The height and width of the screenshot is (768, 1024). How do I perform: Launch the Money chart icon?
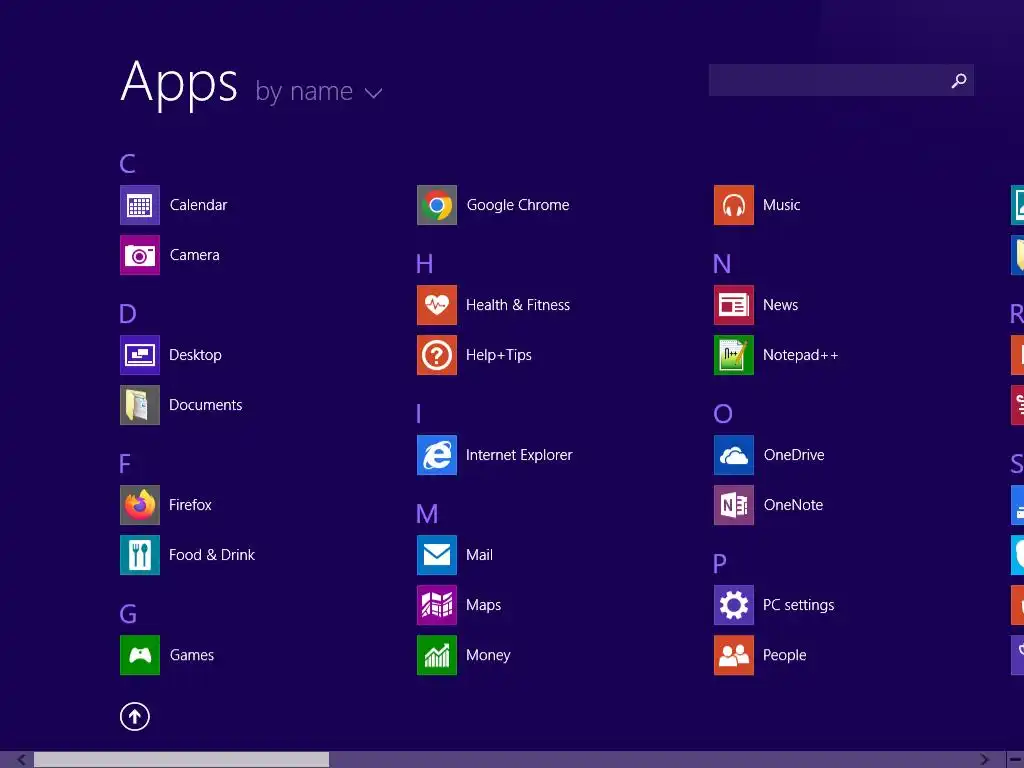[437, 655]
